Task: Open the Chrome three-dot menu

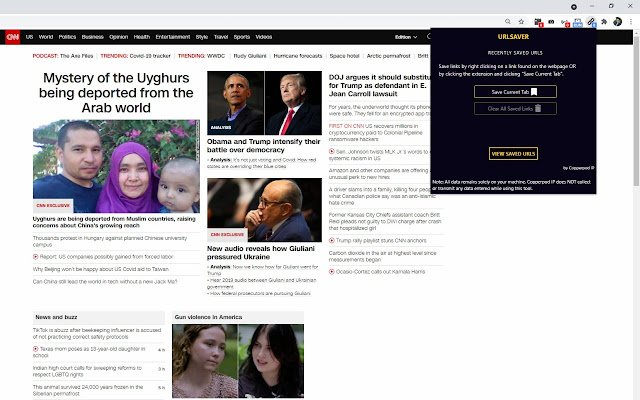Action: click(631, 22)
